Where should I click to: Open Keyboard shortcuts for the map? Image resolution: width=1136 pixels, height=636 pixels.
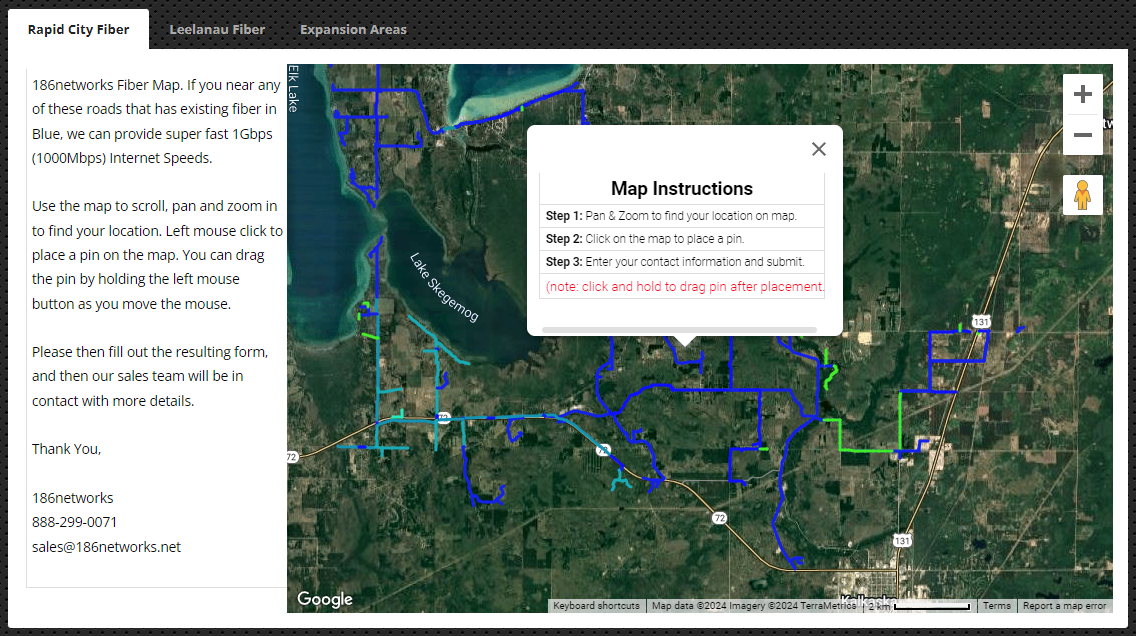[x=596, y=606]
